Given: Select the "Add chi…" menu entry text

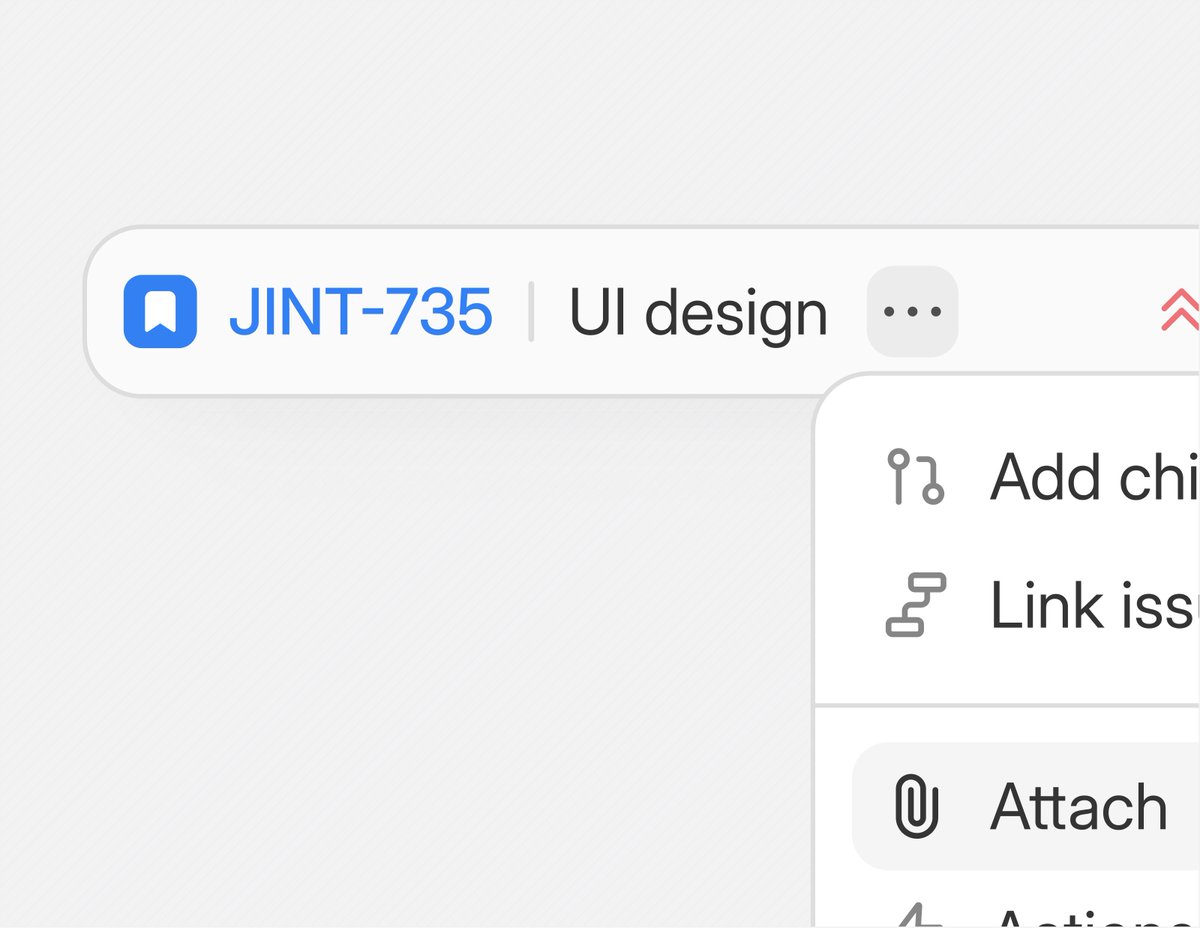Looking at the screenshot, I should 1094,477.
